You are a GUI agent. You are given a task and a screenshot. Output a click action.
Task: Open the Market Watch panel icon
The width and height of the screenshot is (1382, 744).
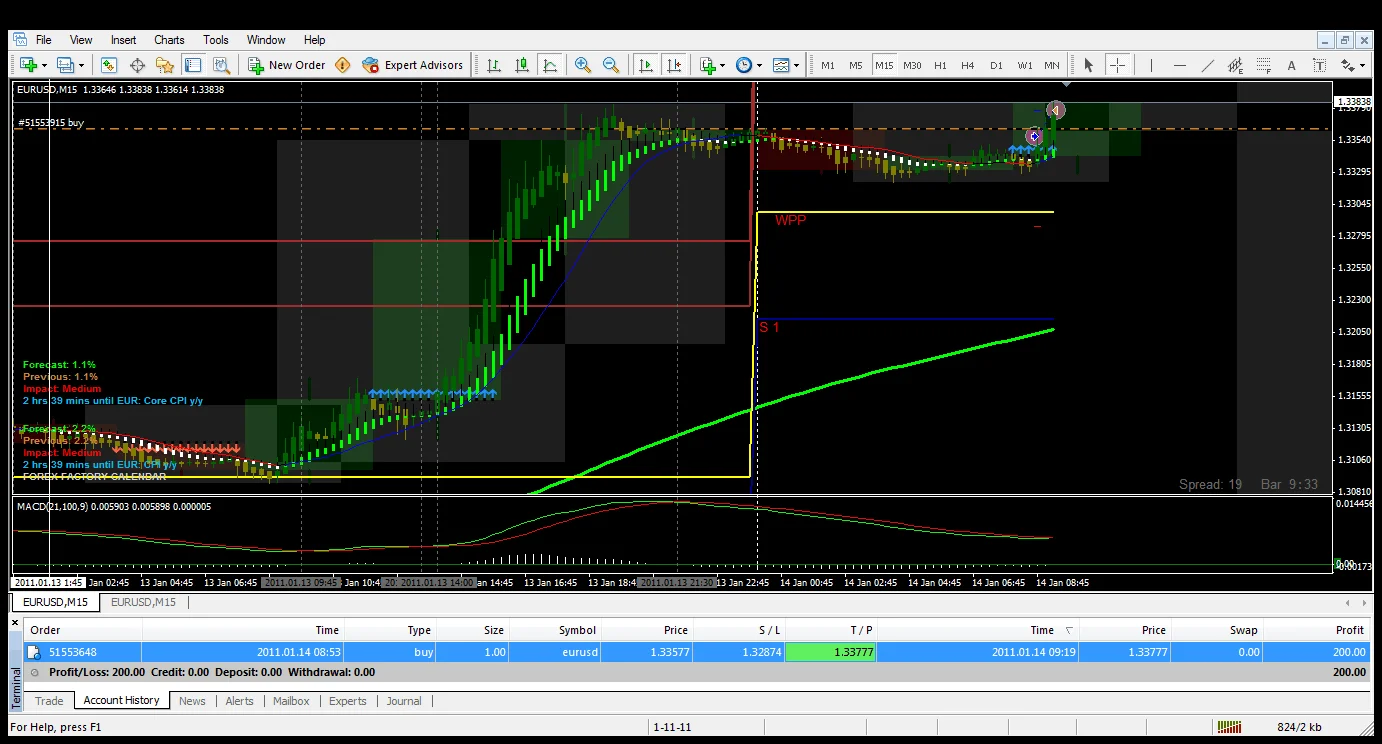point(109,65)
